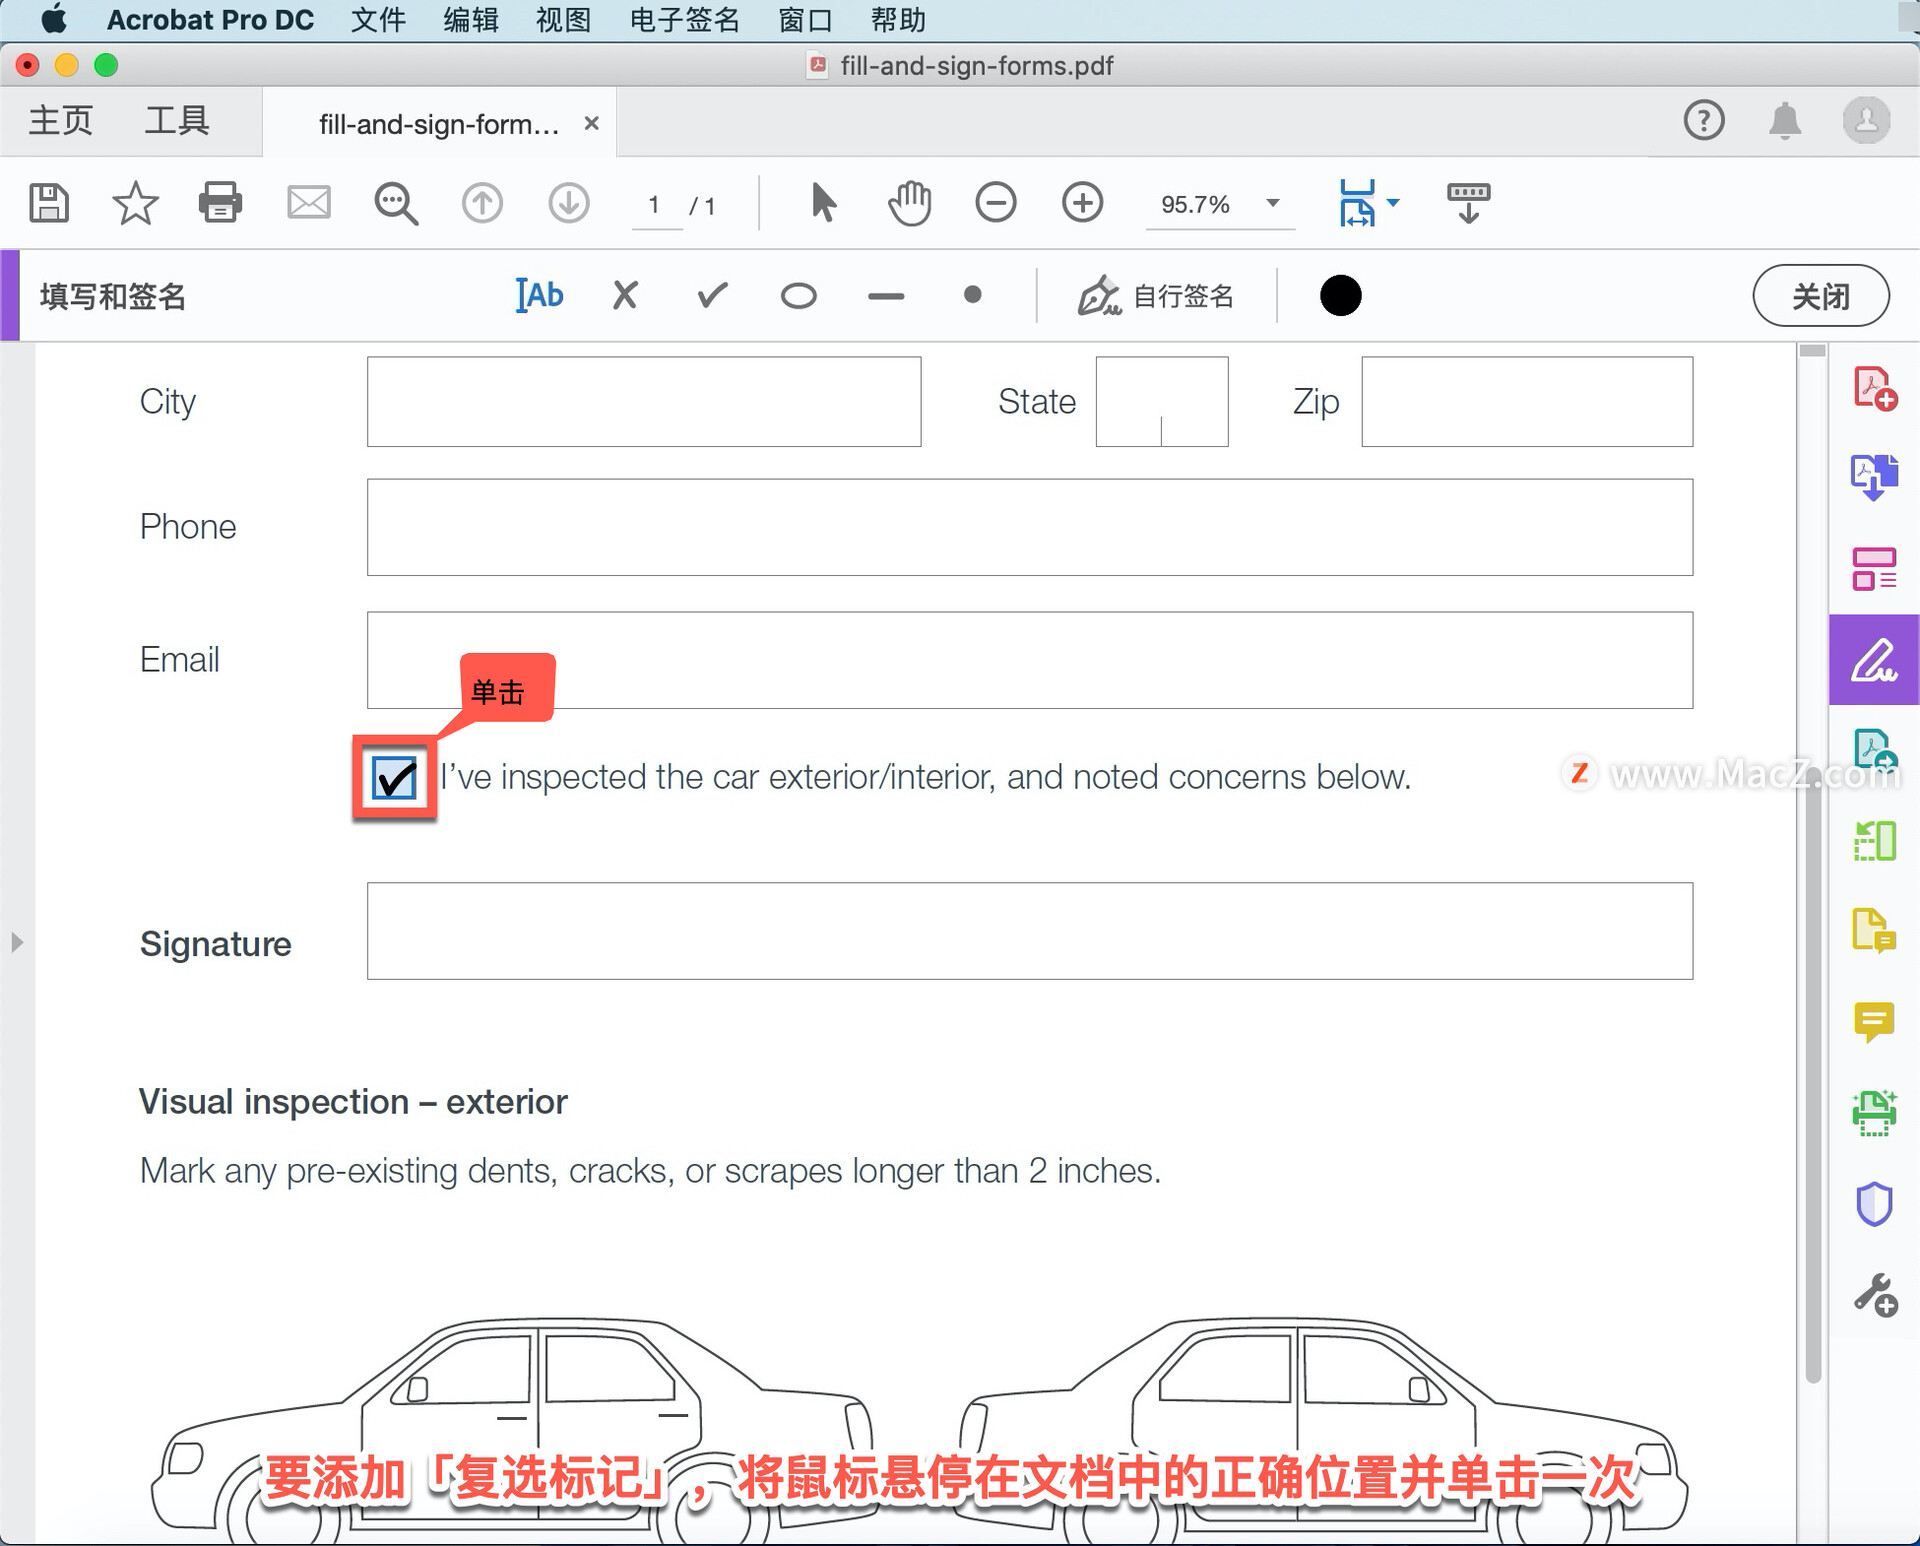The width and height of the screenshot is (1920, 1546).
Task: Click the read mode keyboard-arrow icon
Action: [x=1468, y=203]
